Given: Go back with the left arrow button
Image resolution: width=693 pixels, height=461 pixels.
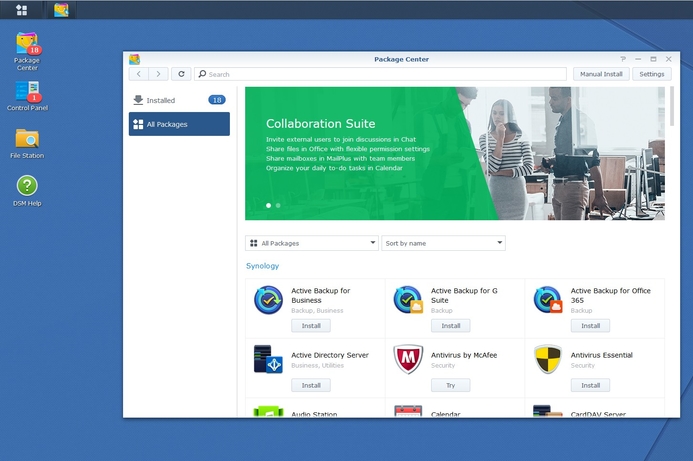Looking at the screenshot, I should (x=139, y=74).
